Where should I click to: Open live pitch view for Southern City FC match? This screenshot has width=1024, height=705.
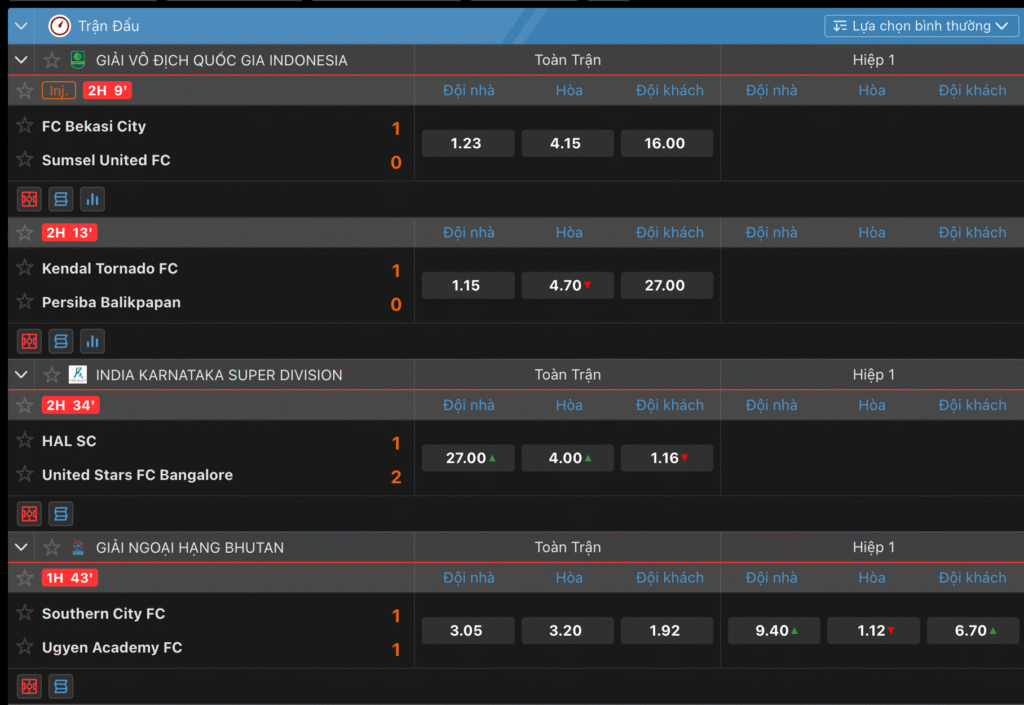tap(29, 686)
